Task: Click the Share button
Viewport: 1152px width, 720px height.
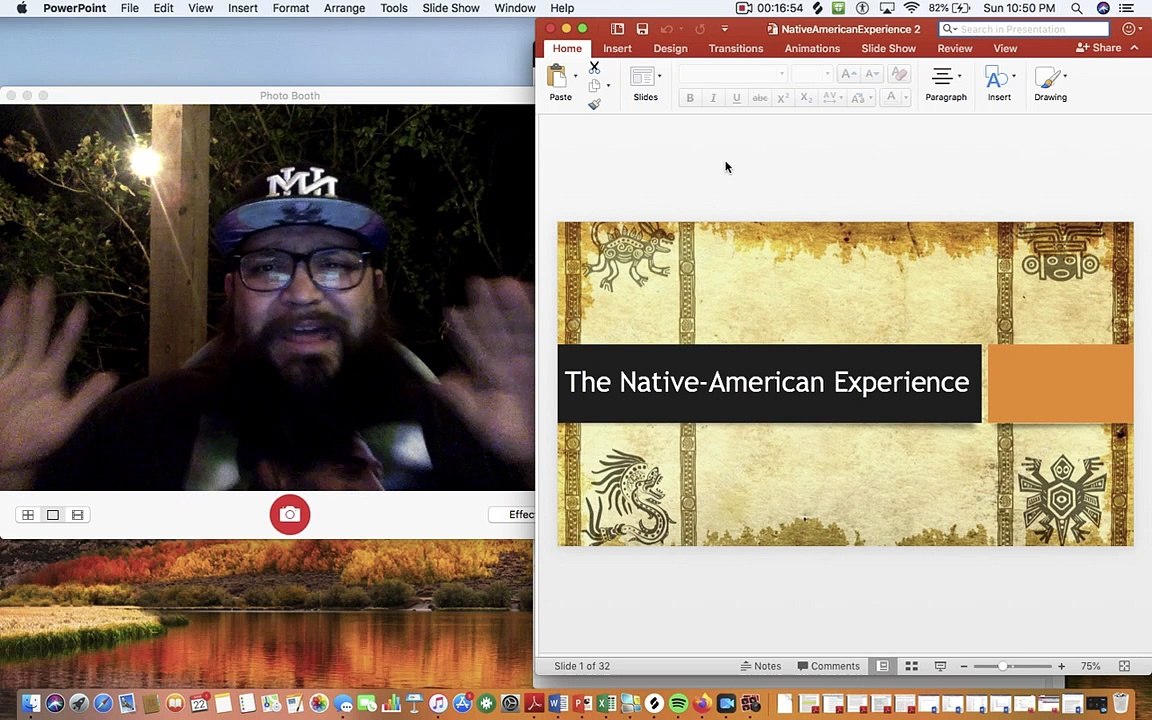Action: (x=1098, y=48)
